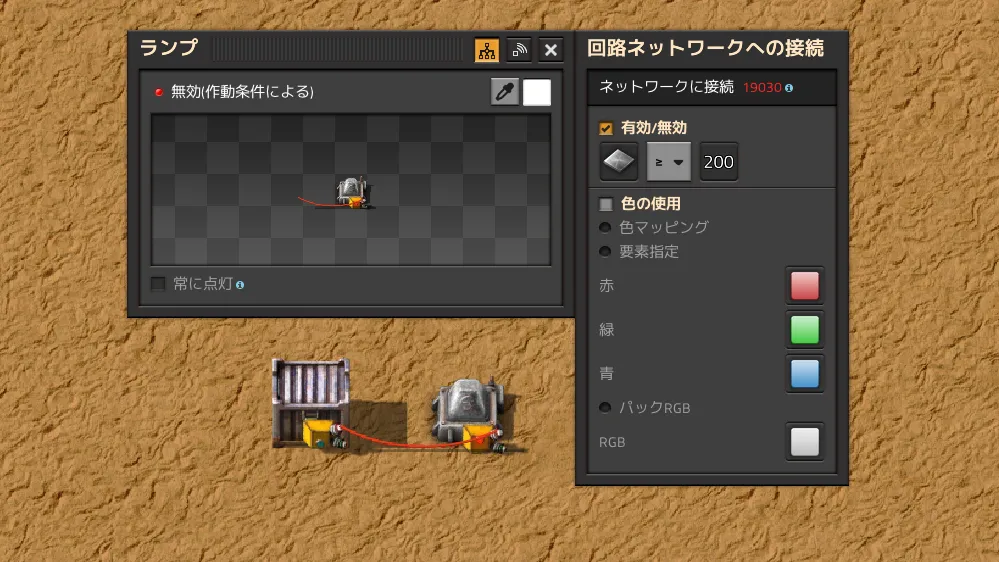Open the logistic network connection icon
The height and width of the screenshot is (562, 999).
[519, 50]
